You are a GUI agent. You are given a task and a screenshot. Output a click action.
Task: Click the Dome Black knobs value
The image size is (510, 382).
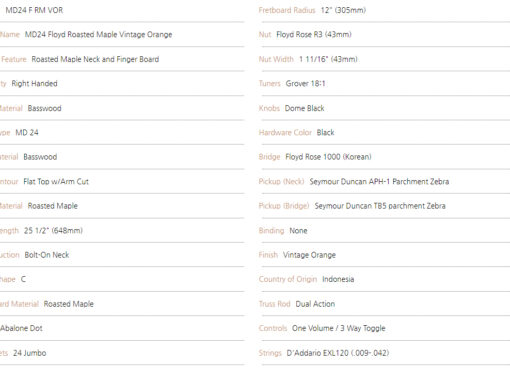305,108
